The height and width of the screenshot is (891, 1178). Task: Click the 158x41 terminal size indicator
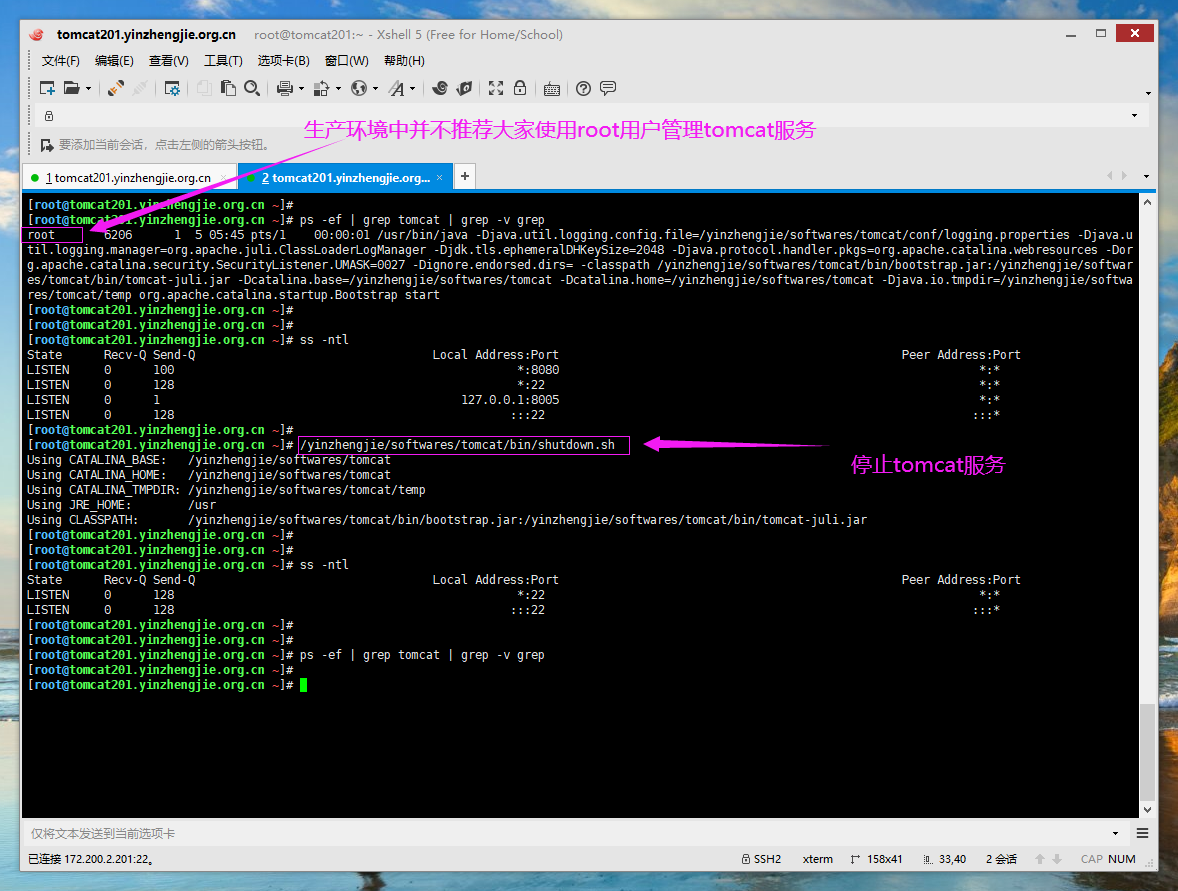point(876,859)
